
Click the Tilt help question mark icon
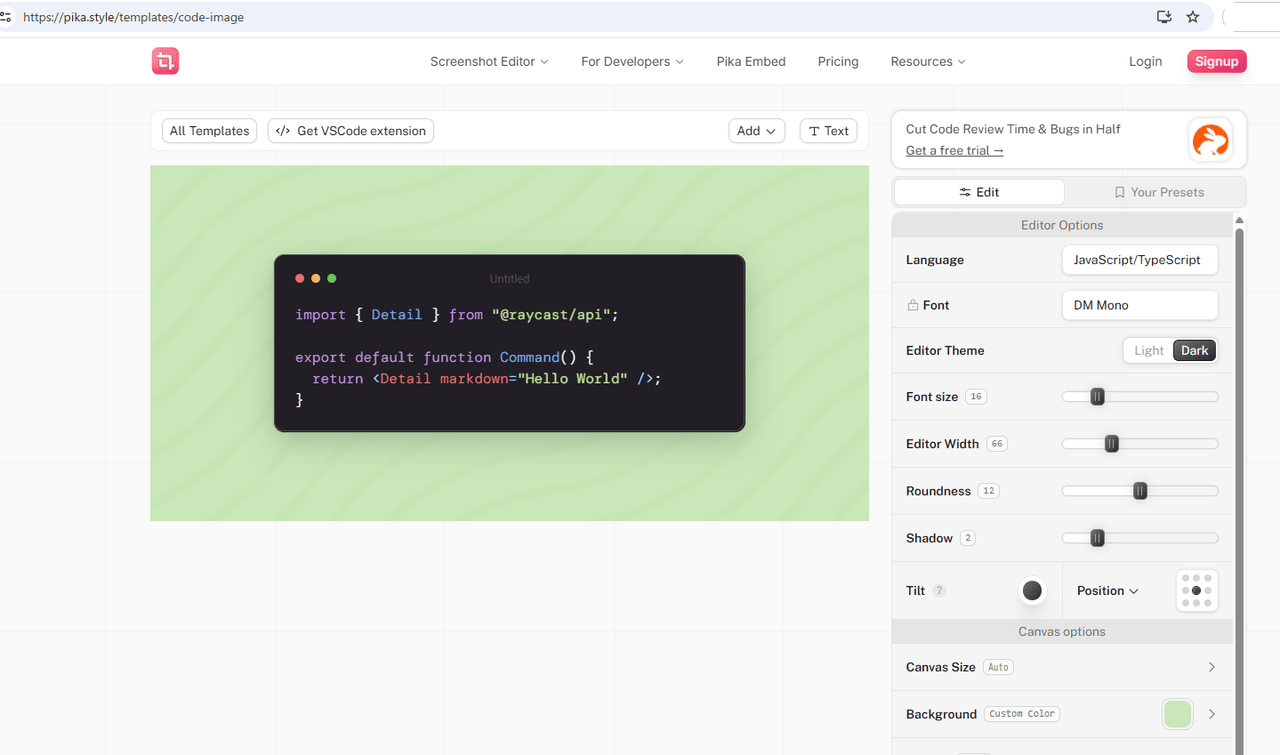pyautogui.click(x=939, y=591)
